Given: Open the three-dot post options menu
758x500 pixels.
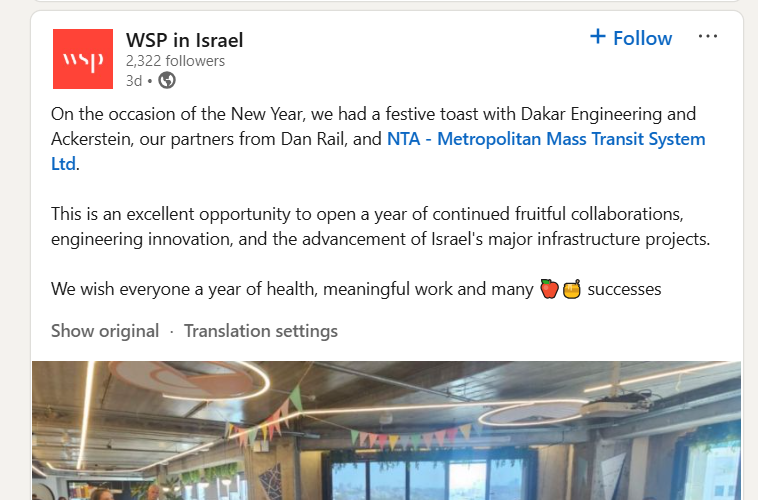Looking at the screenshot, I should [708, 36].
